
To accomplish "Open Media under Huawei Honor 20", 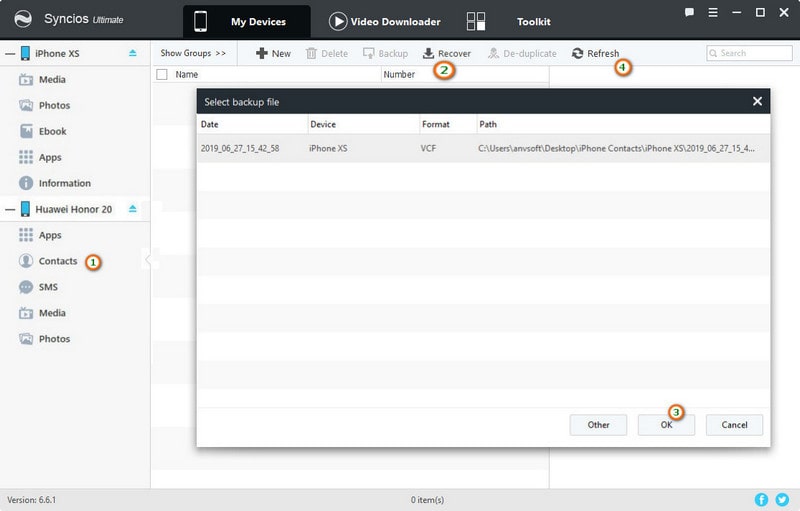I will [42, 313].
